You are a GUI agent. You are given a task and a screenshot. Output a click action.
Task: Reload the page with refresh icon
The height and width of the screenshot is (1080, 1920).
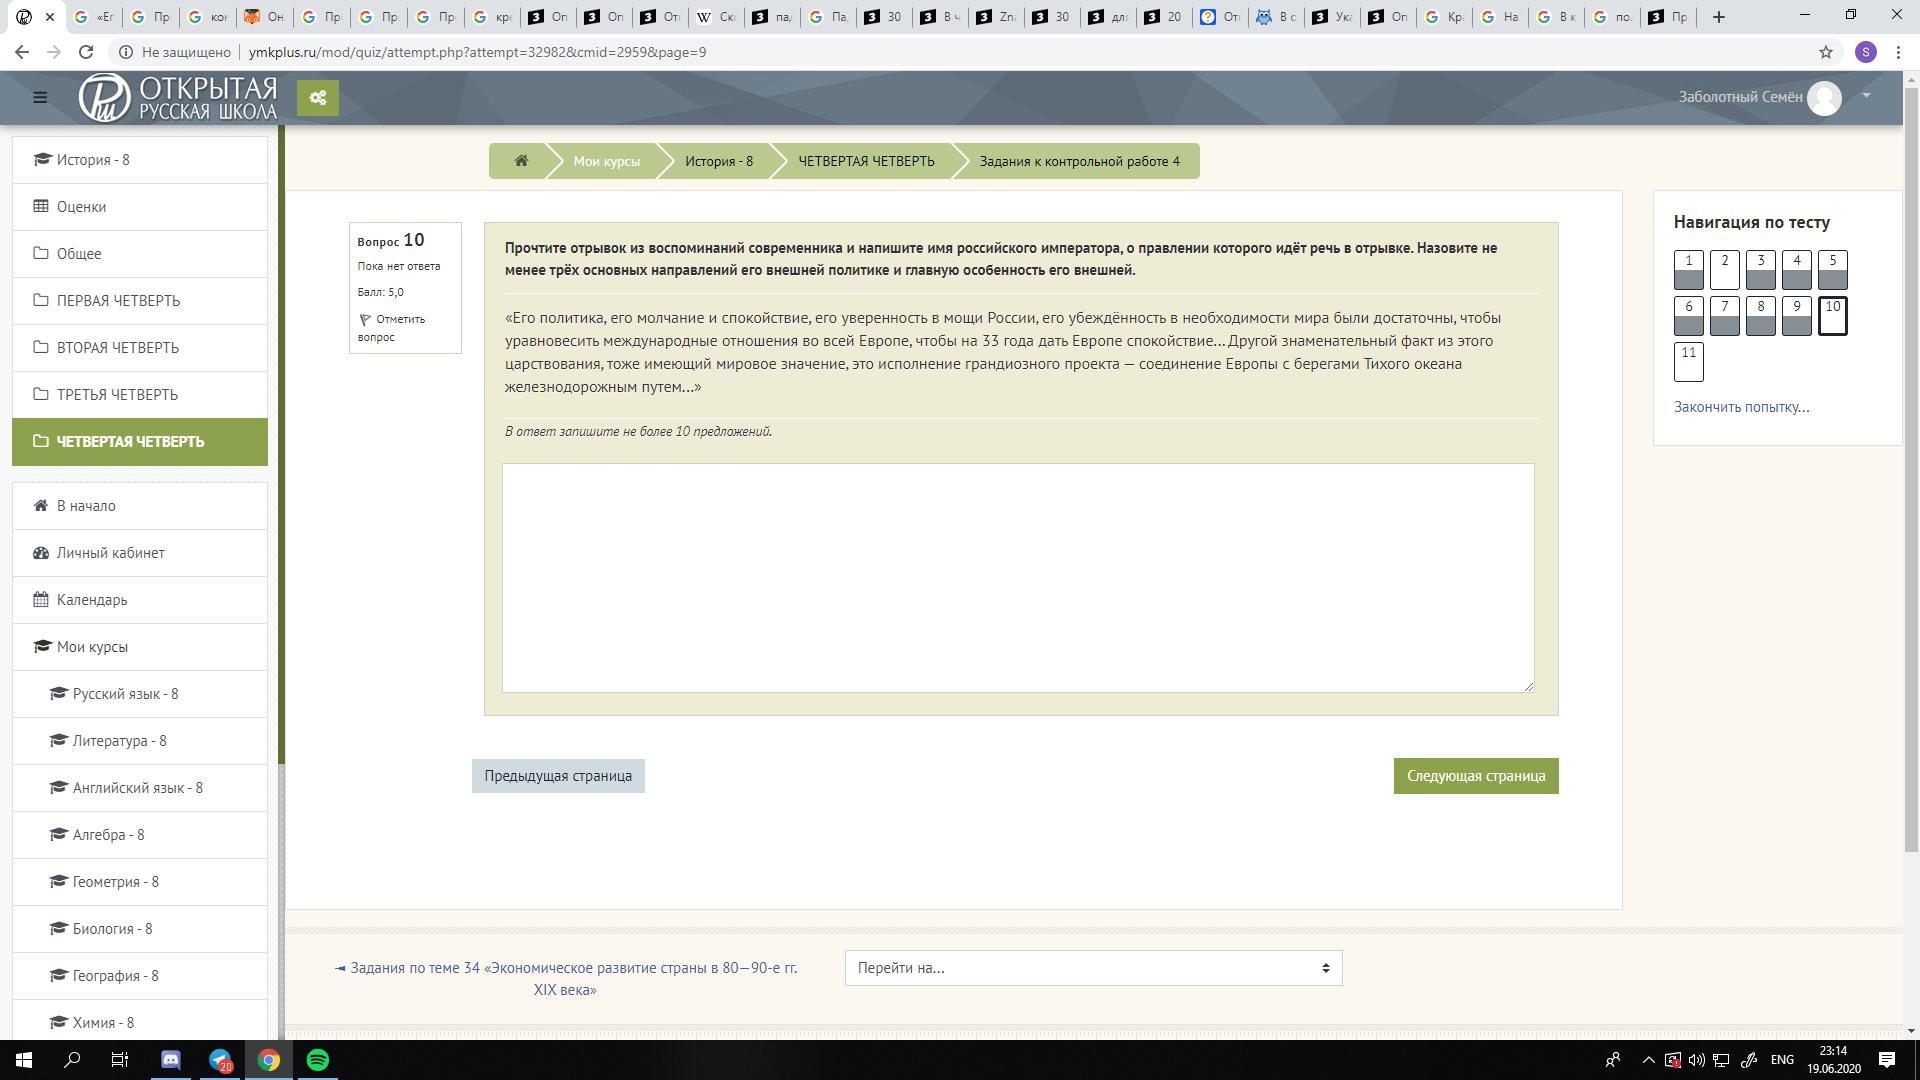(86, 52)
